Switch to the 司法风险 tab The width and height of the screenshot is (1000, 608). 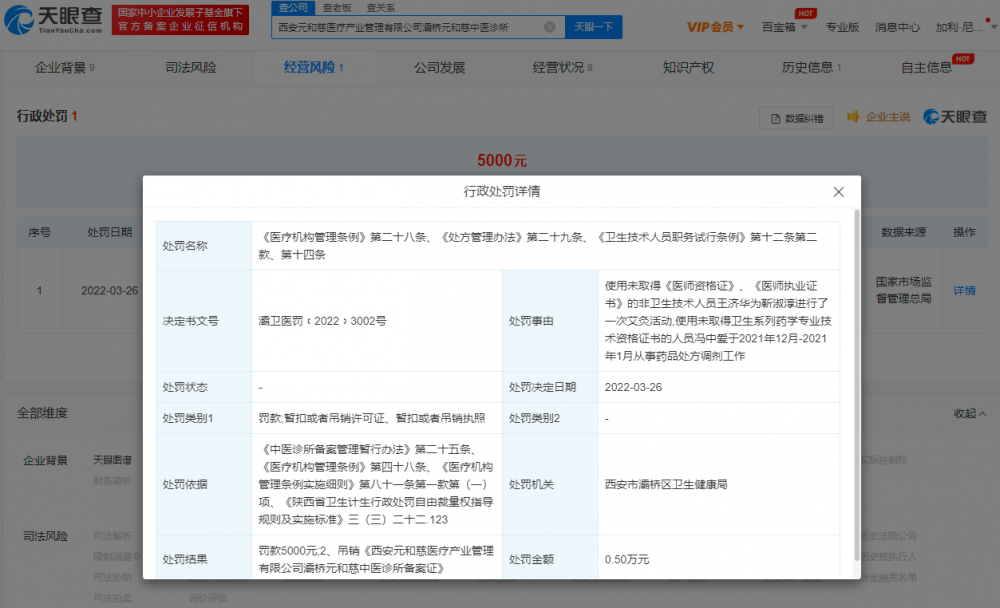pyautogui.click(x=190, y=67)
